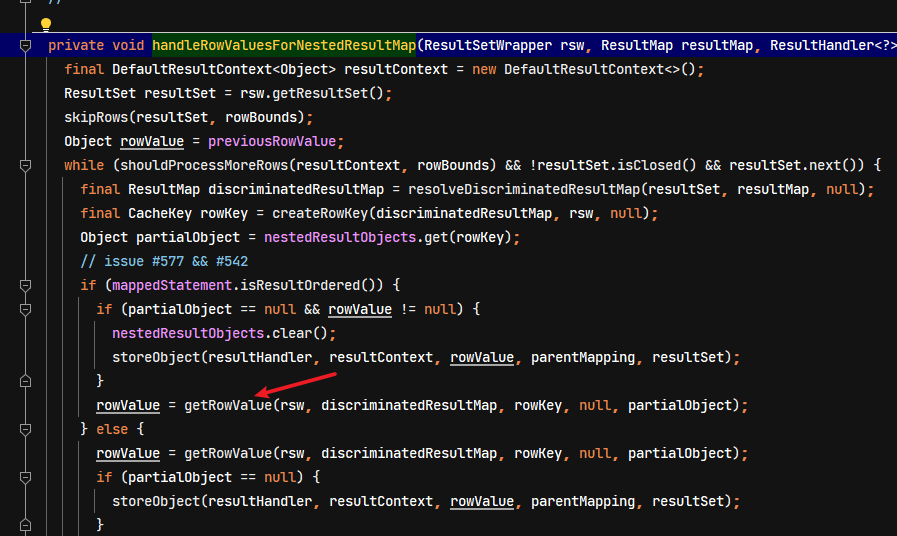Click the previousRowValue field reference
Screen dimensions: 897x536
(x=272, y=141)
